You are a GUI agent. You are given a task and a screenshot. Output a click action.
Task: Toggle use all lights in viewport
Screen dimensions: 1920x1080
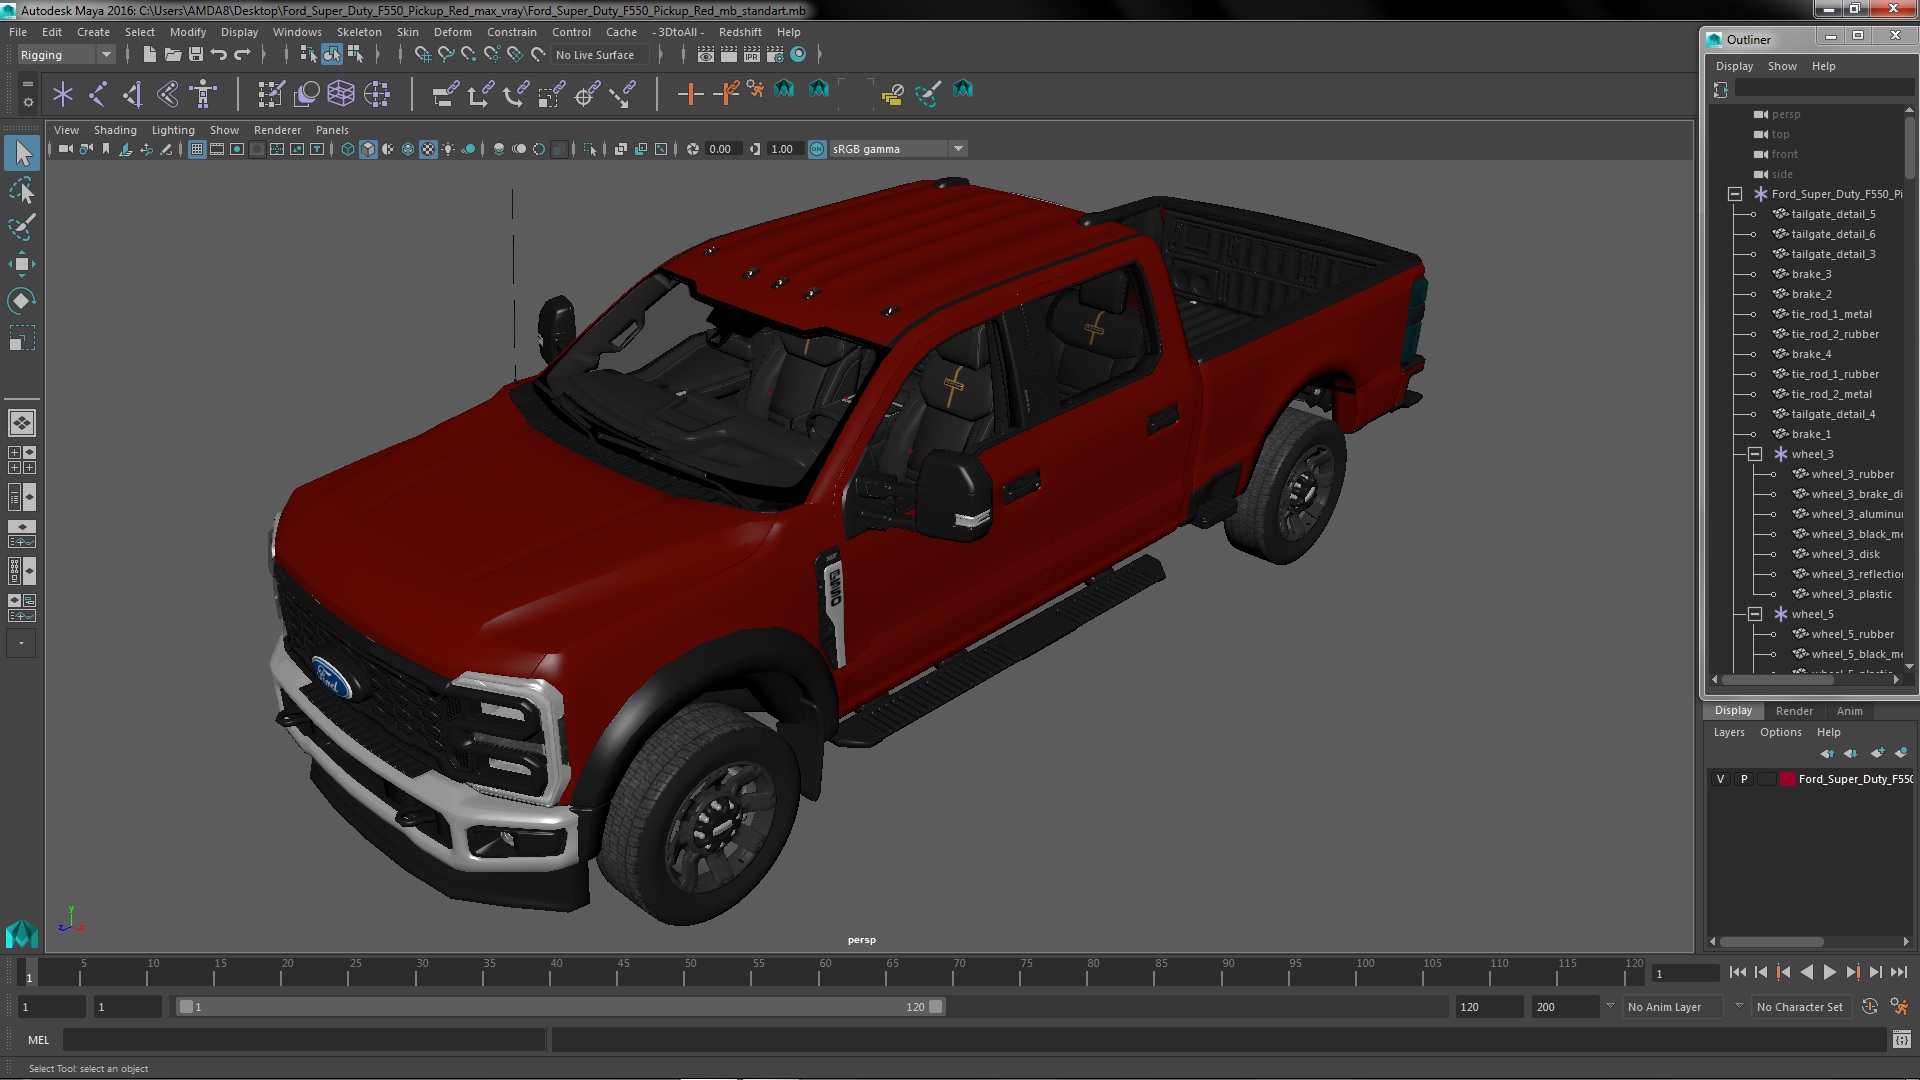448,149
